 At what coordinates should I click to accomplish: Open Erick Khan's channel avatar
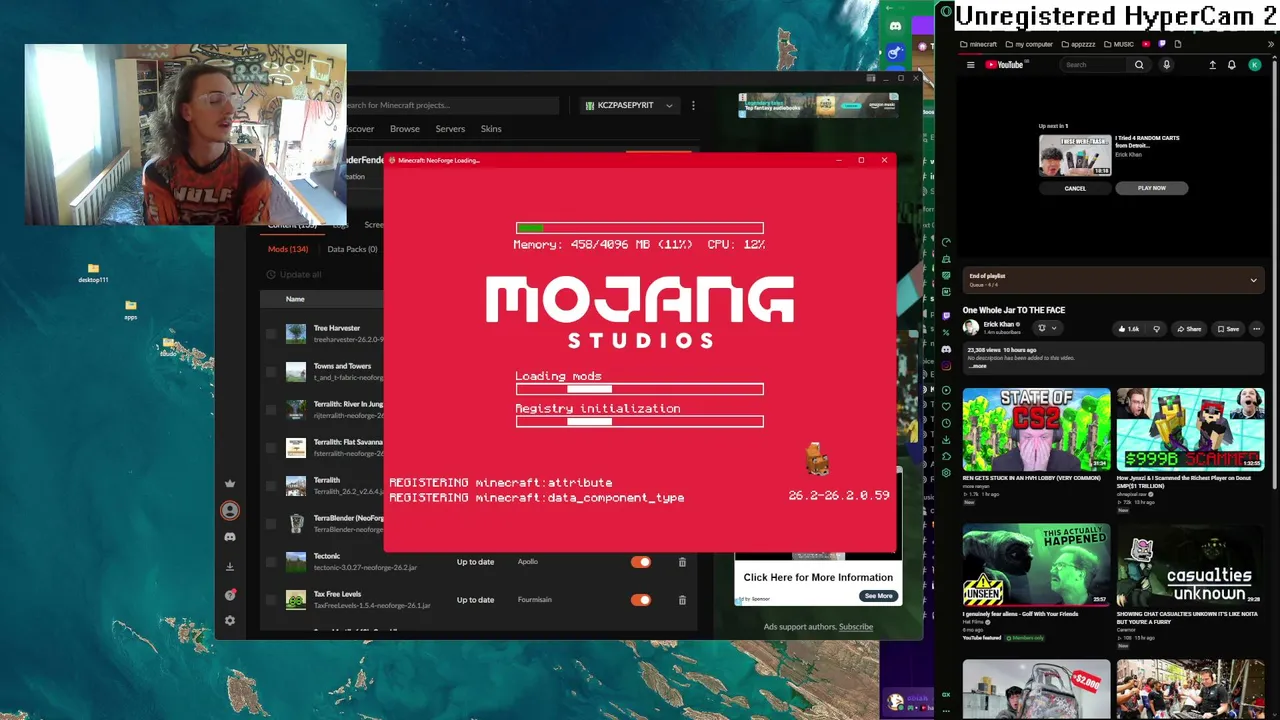pos(970,328)
